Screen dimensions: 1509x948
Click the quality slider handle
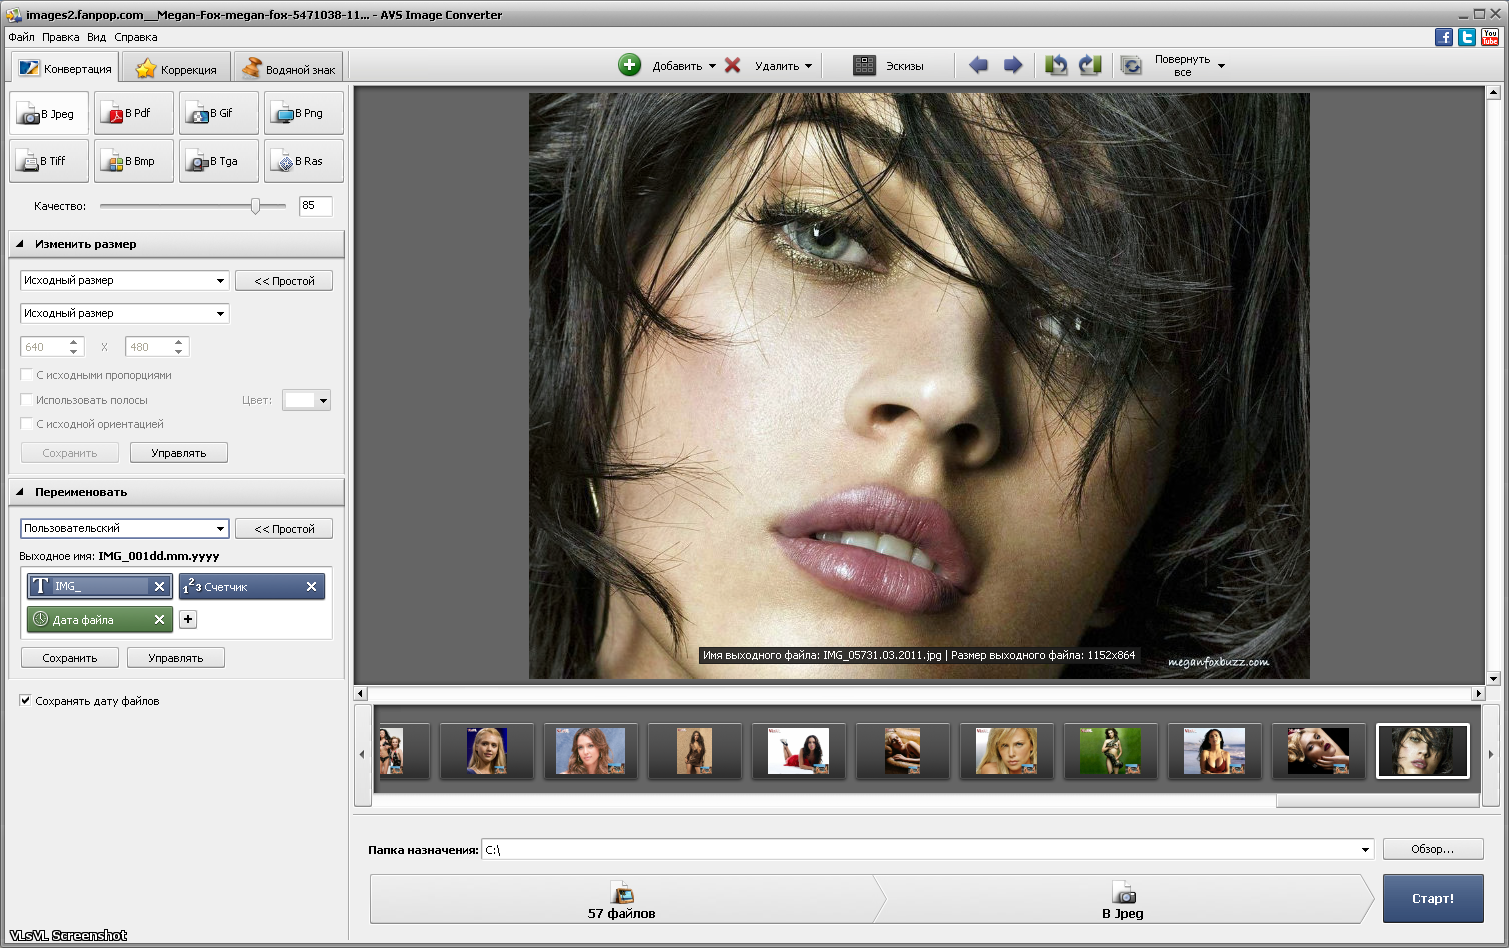(x=255, y=206)
